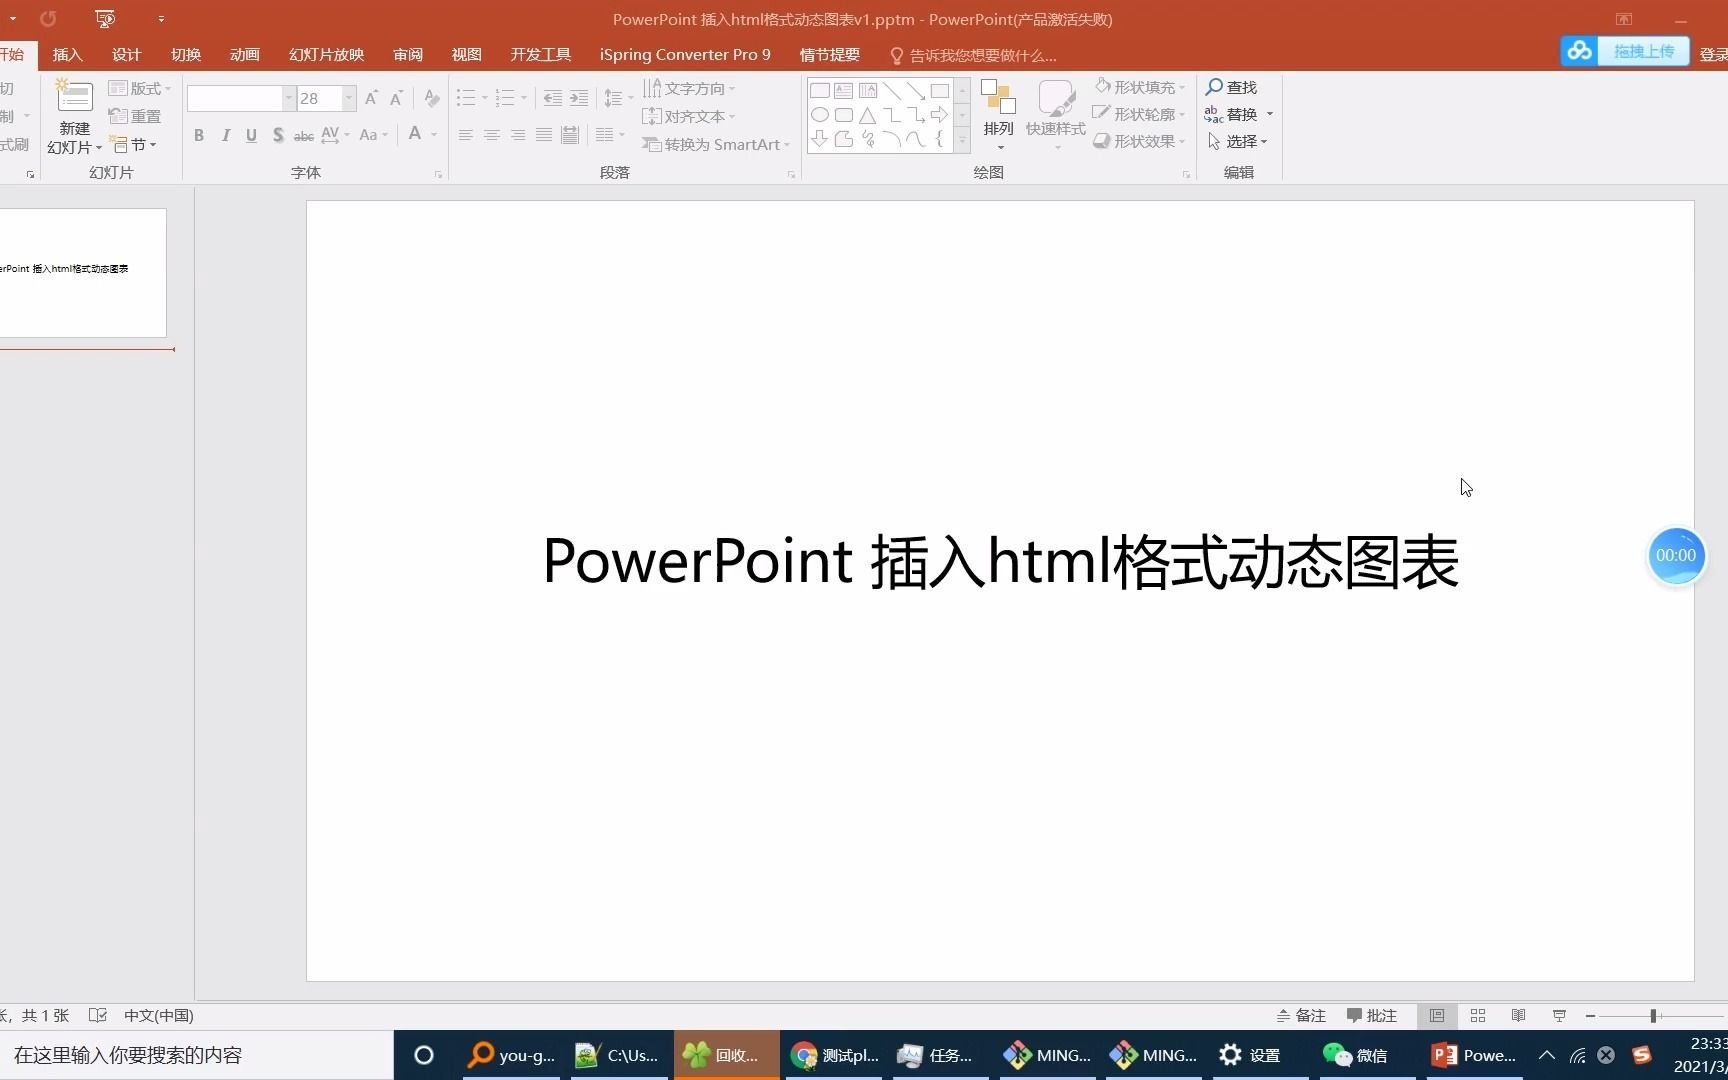Switch to the Transitions (切换) tab

pos(186,54)
